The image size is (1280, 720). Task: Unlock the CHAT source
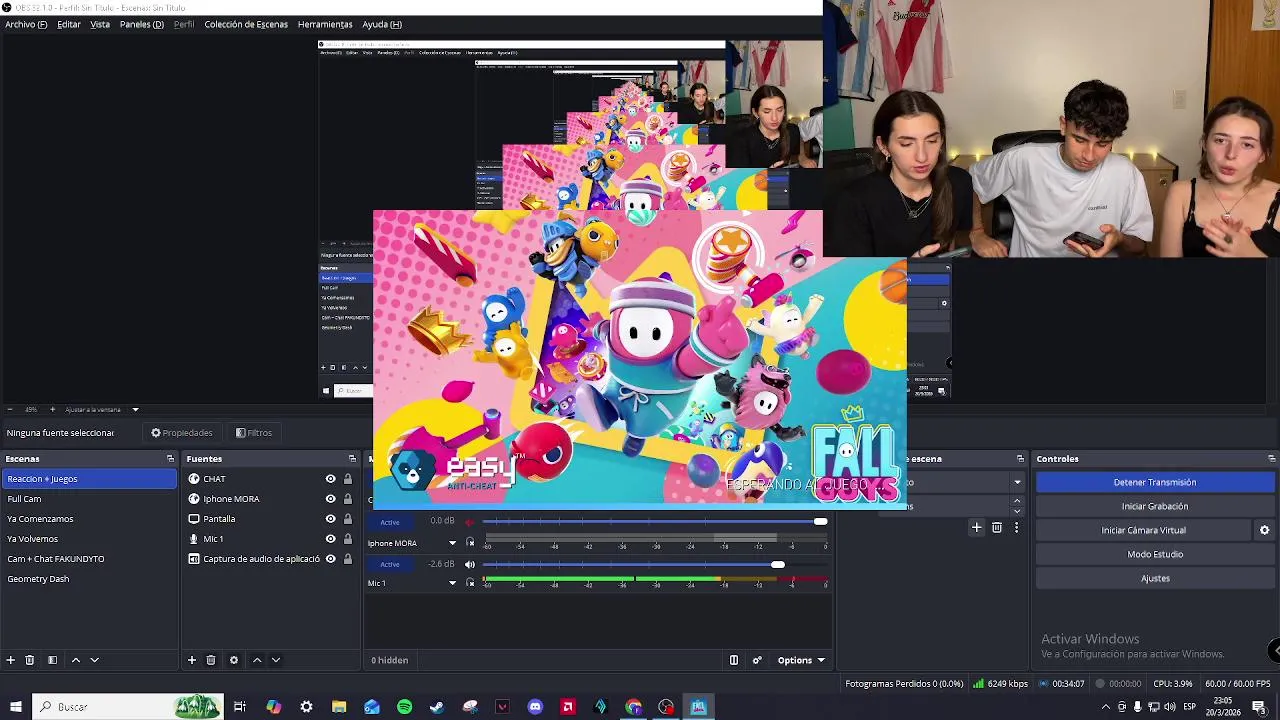point(348,479)
